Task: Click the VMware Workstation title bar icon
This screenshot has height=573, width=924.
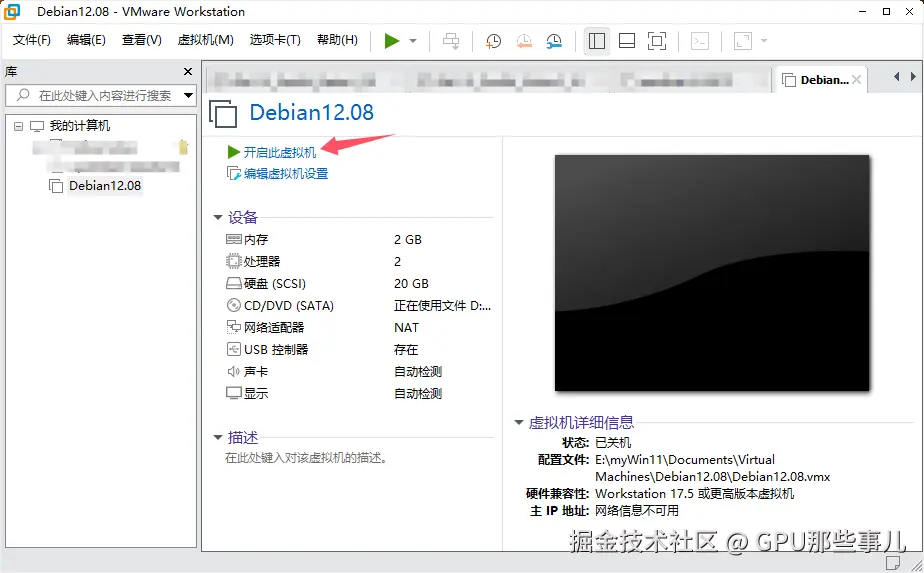Action: [12, 12]
